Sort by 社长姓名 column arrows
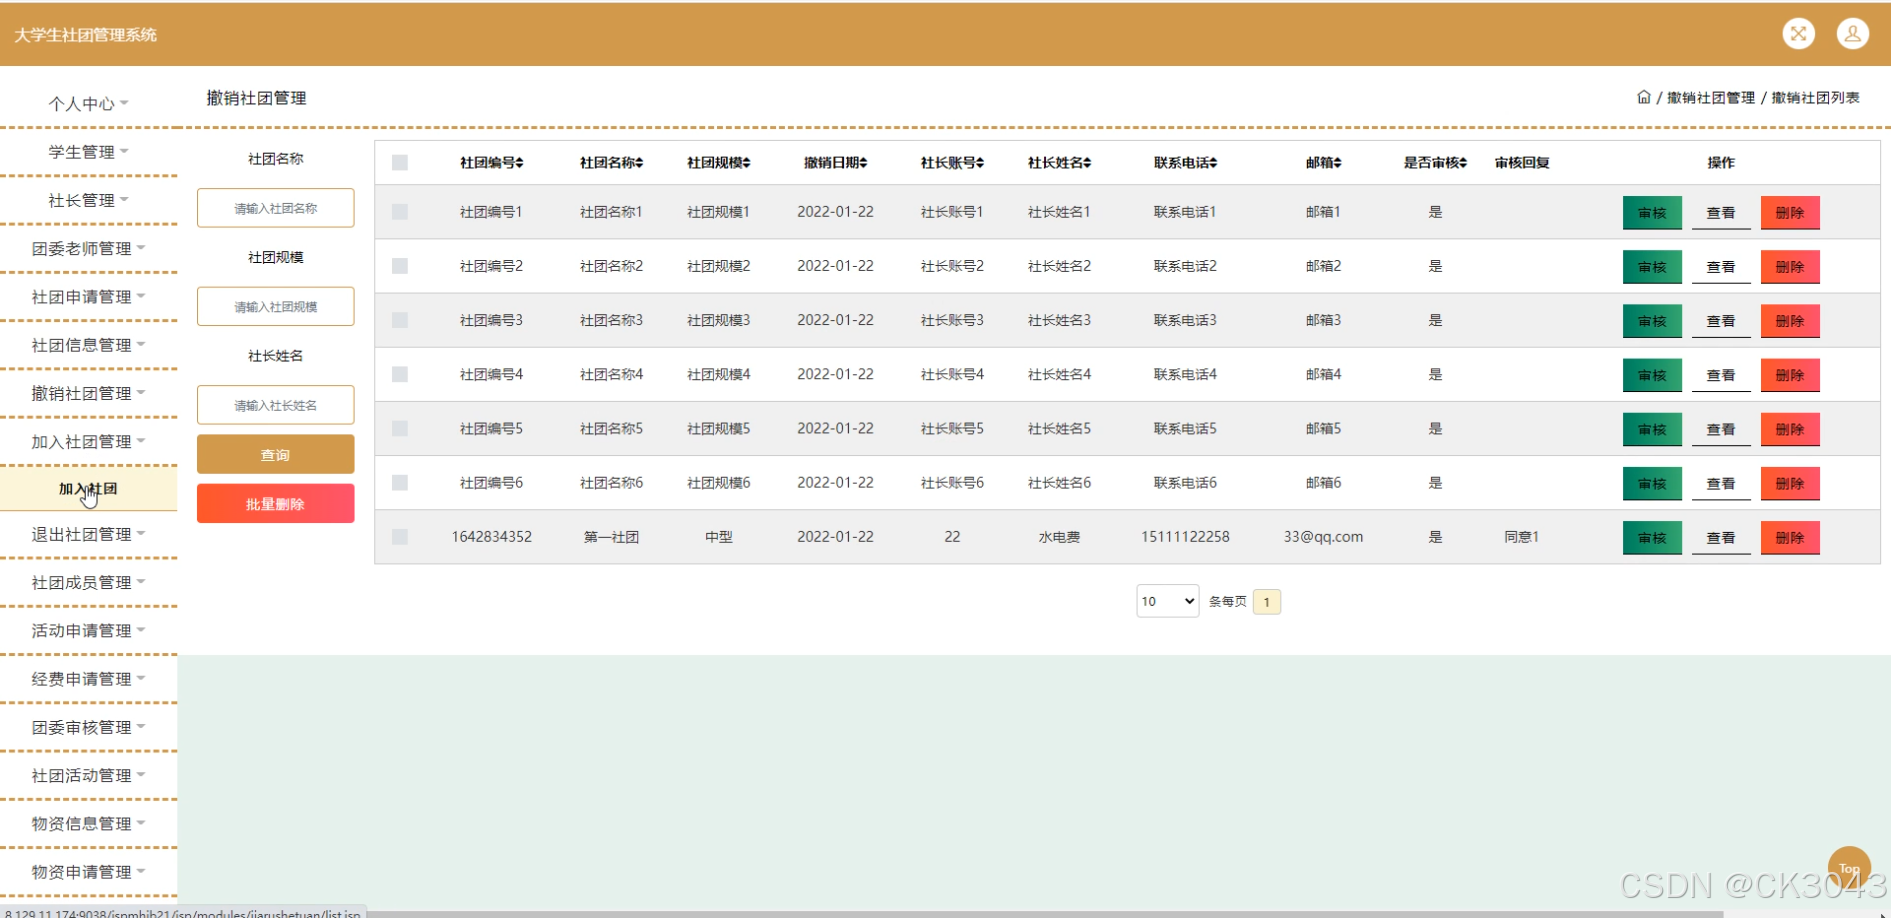The height and width of the screenshot is (918, 1891). point(1087,163)
